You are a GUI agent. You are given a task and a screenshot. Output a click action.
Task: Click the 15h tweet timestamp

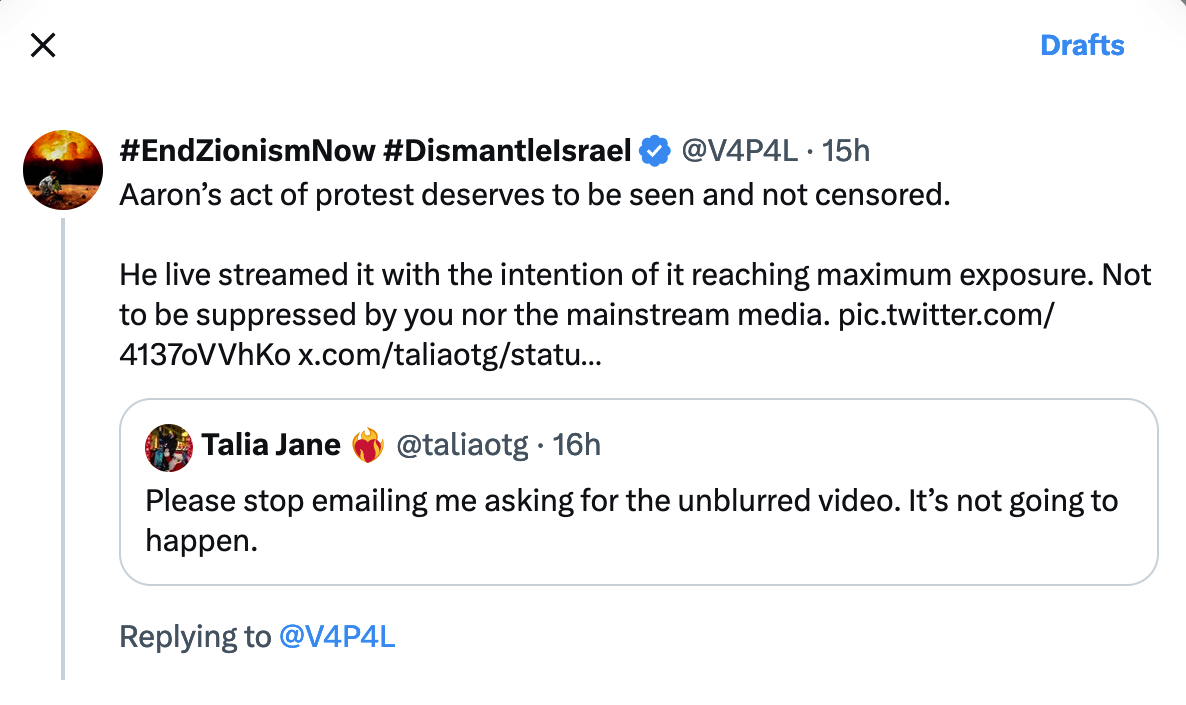click(846, 151)
